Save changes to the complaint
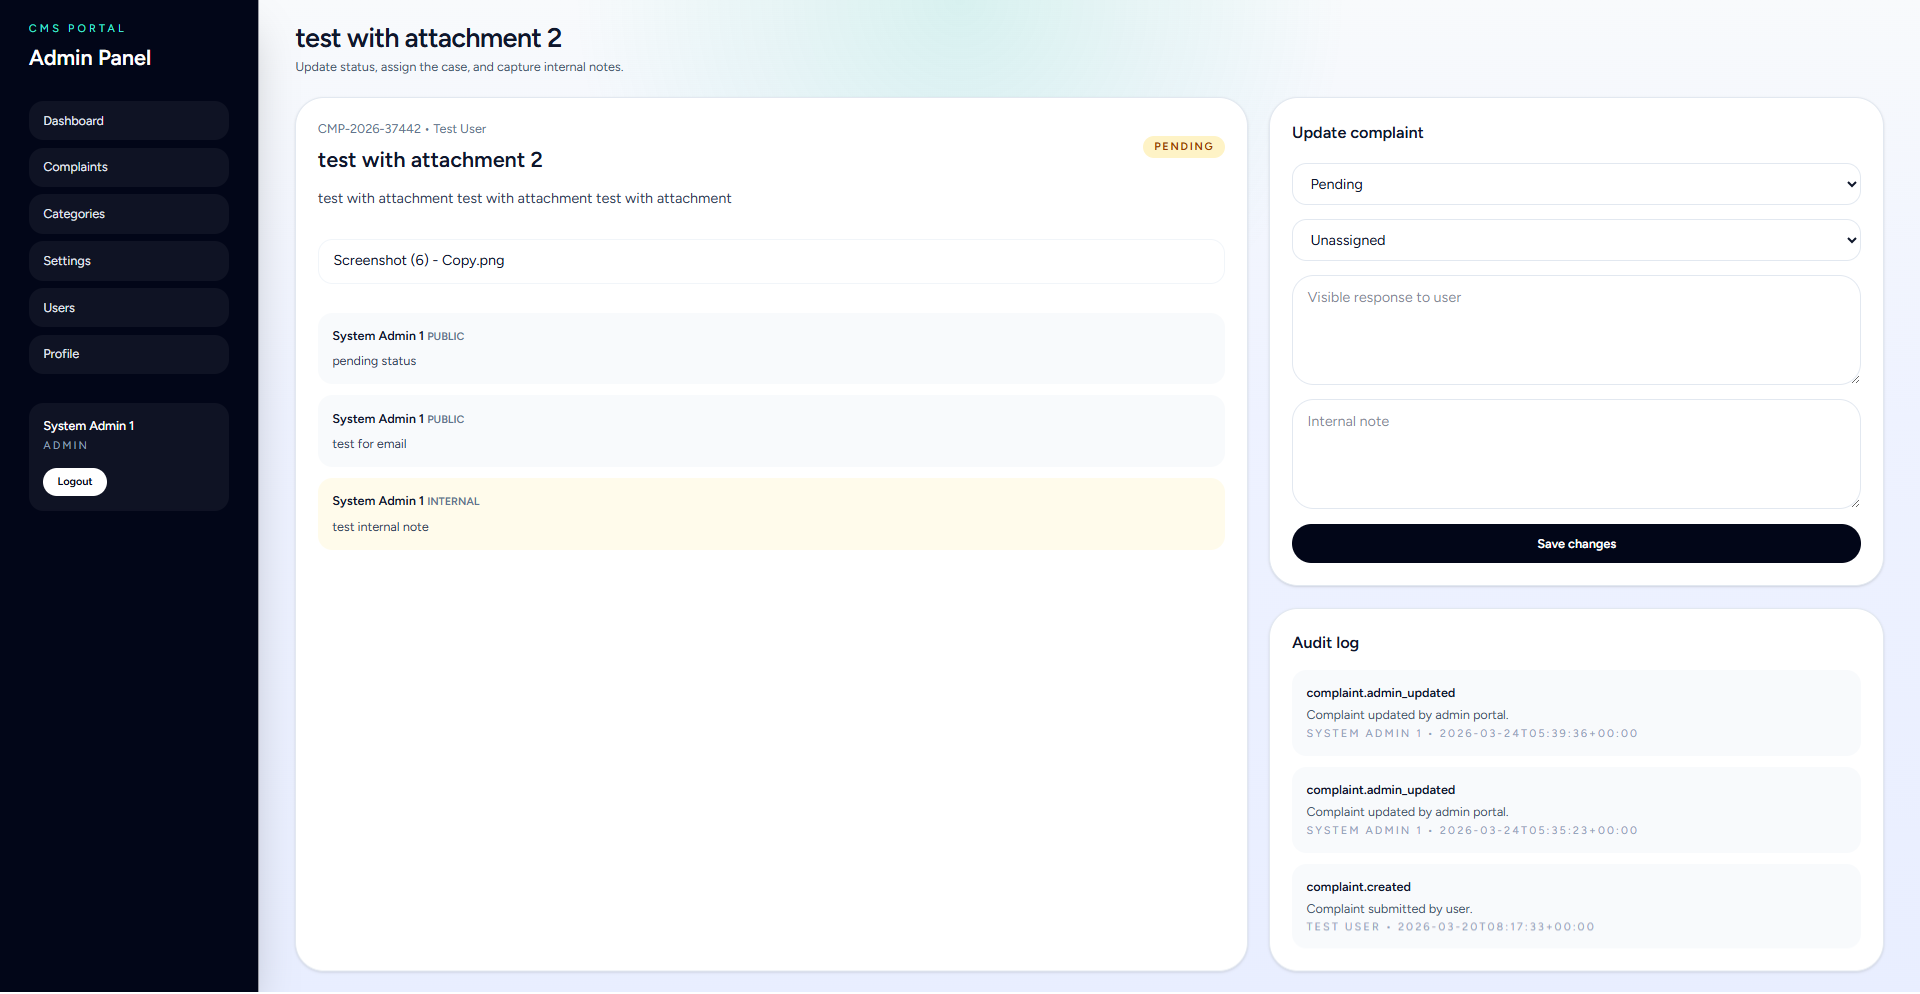Image resolution: width=1920 pixels, height=994 pixels. tap(1575, 544)
